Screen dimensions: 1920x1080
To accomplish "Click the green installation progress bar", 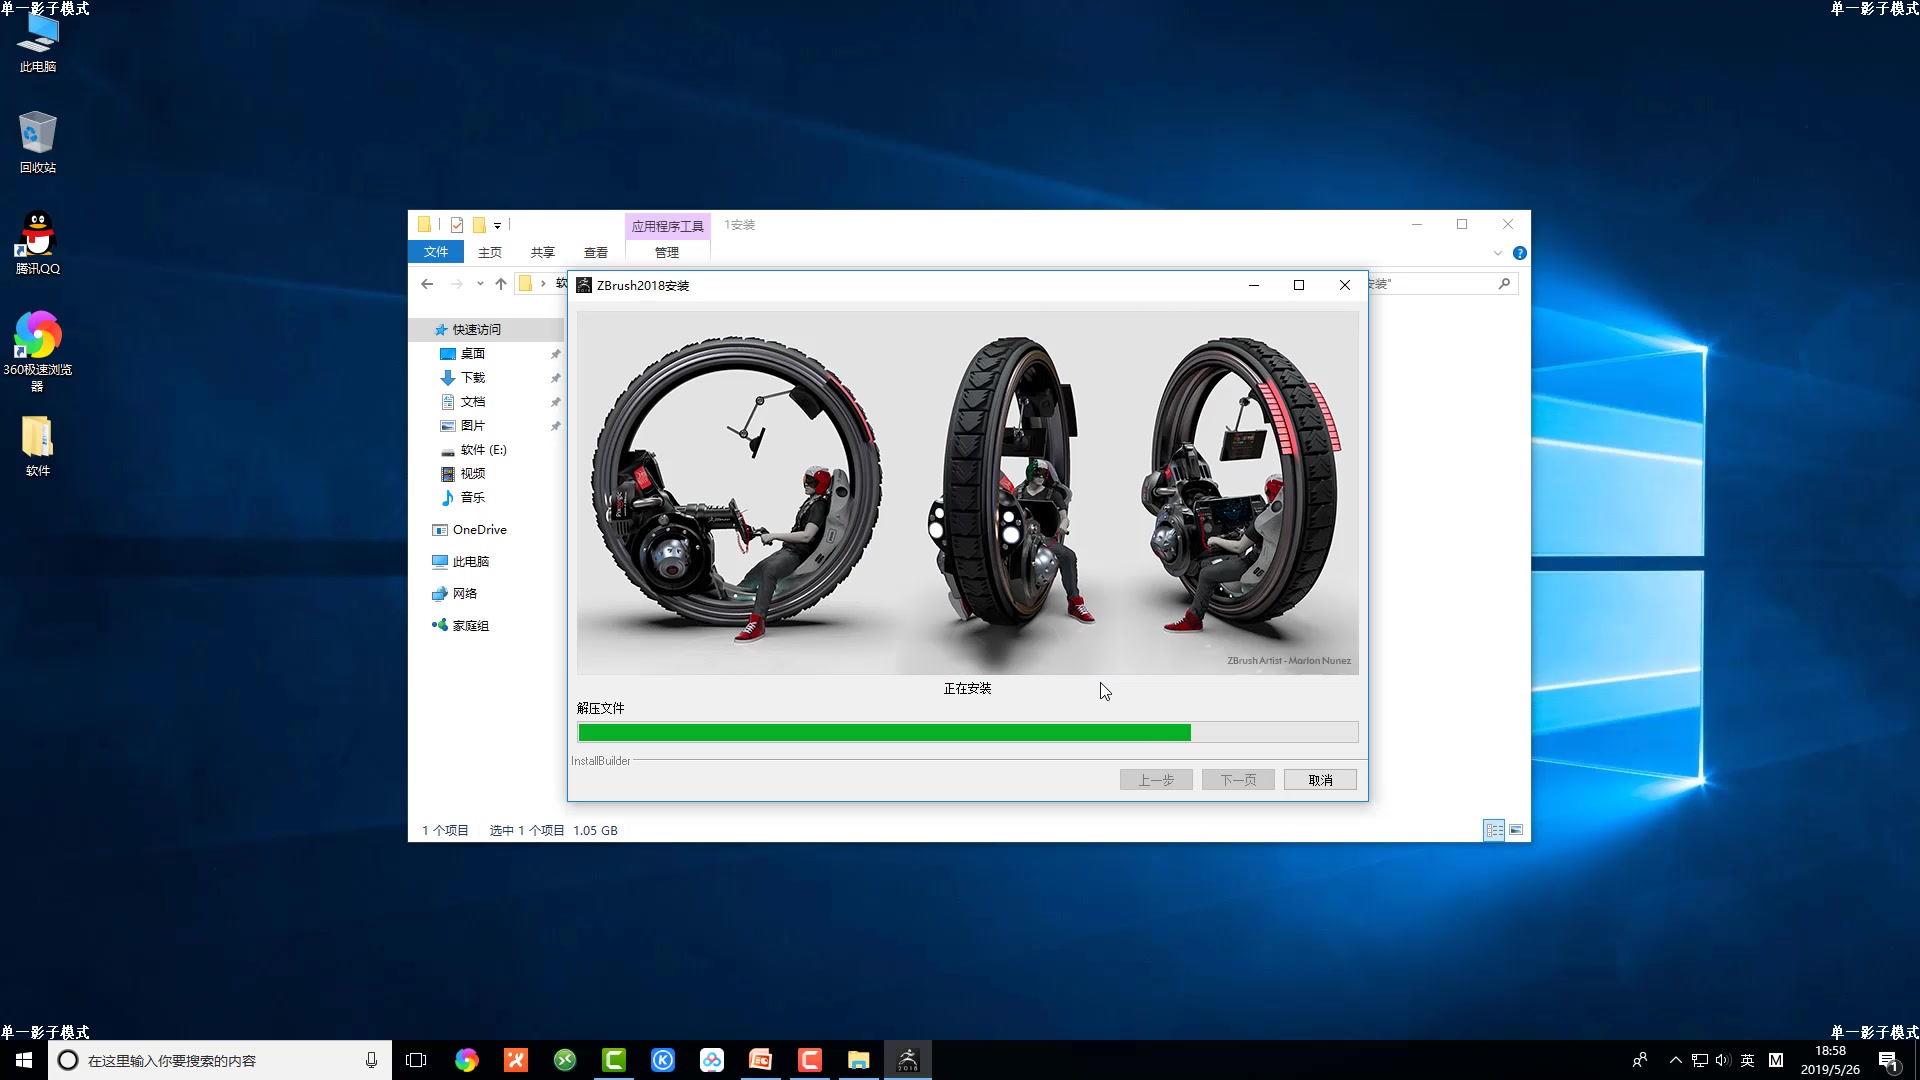I will coord(884,732).
